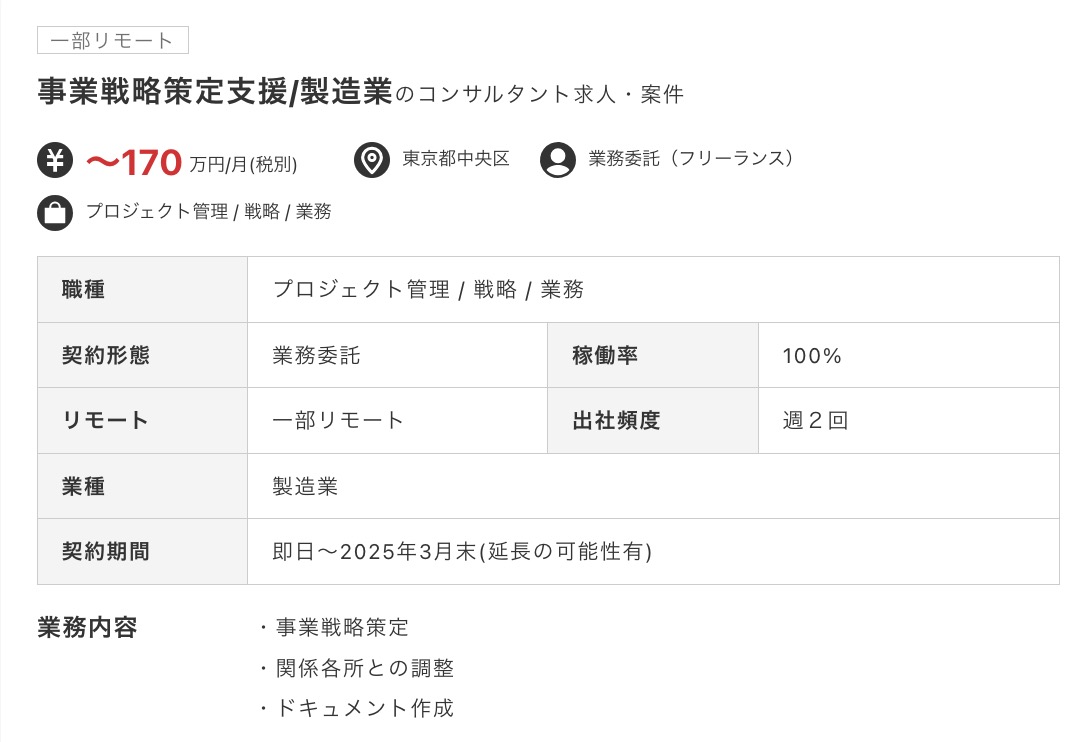Click 東京都中央区 location text
1088x742 pixels.
click(x=456, y=159)
